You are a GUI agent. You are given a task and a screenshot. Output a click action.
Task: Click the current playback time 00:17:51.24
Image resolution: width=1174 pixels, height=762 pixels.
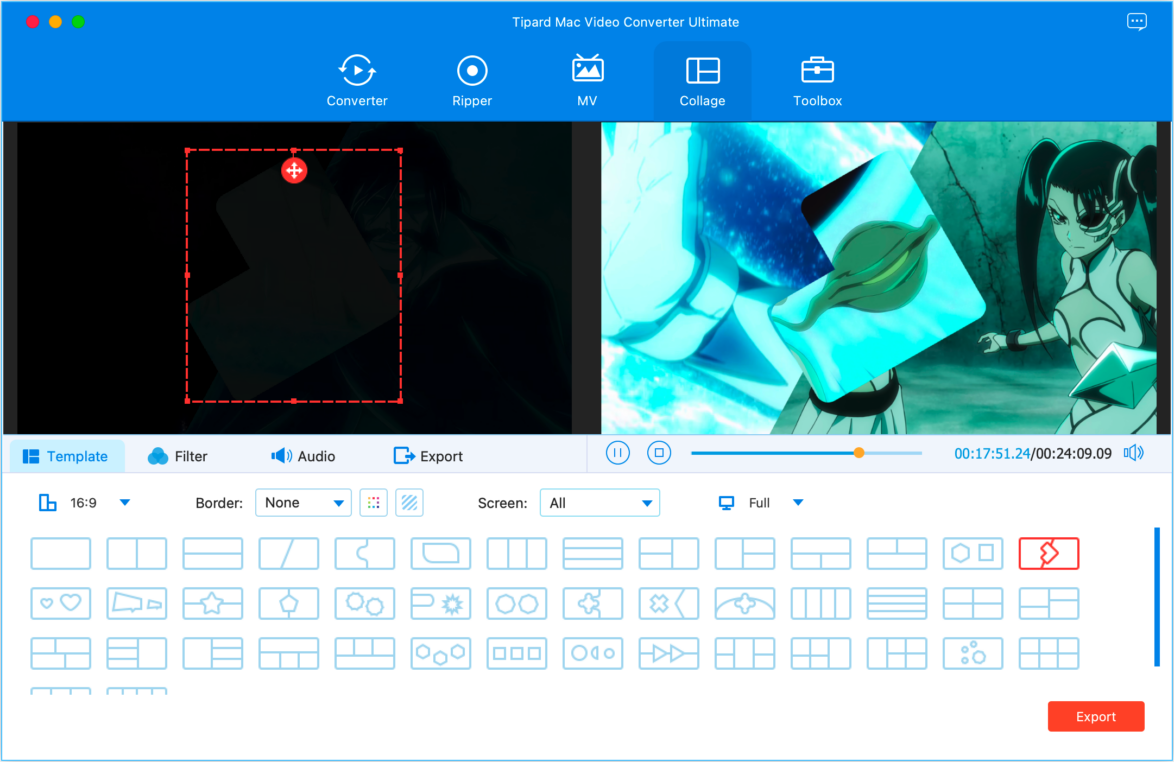[x=992, y=454]
